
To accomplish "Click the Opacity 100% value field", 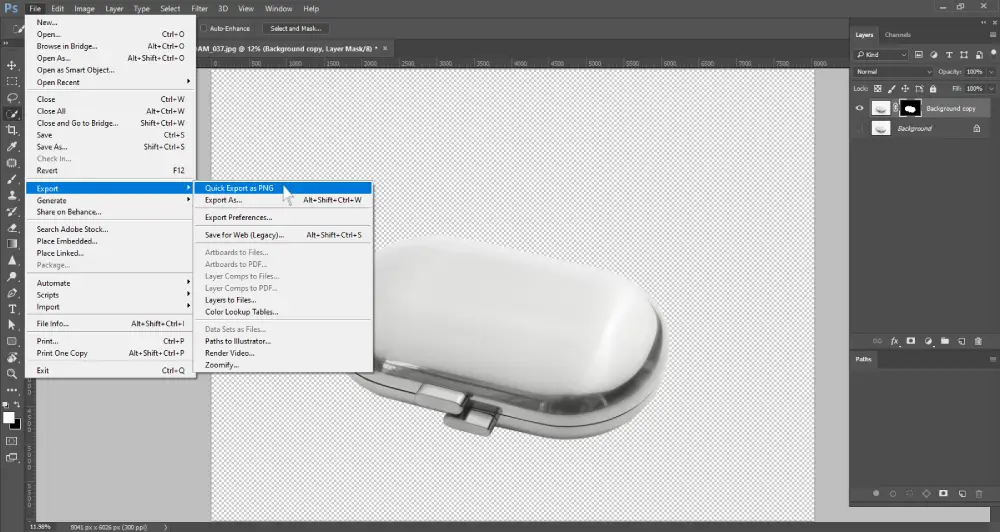I will (974, 72).
